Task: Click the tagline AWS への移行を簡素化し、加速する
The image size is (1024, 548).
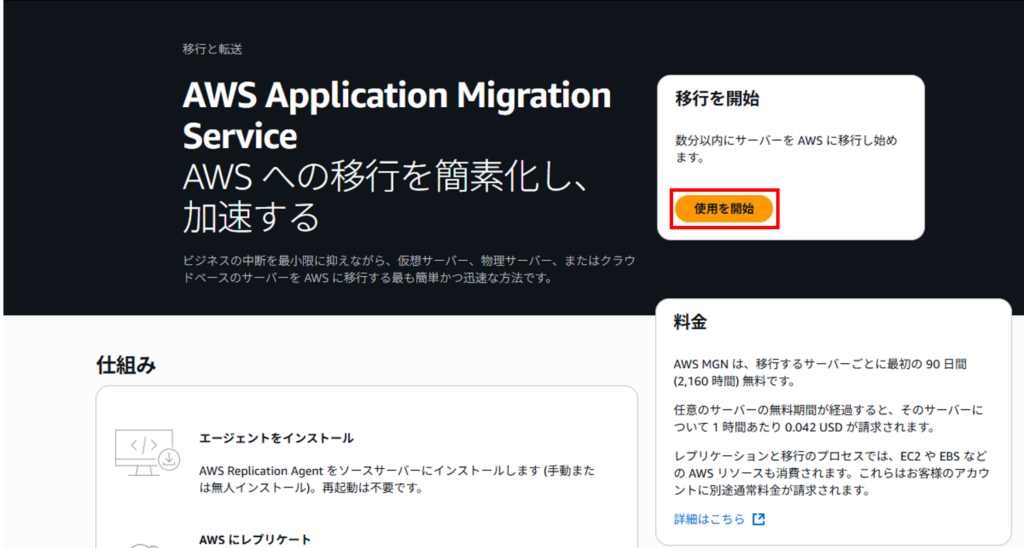Action: [387, 197]
